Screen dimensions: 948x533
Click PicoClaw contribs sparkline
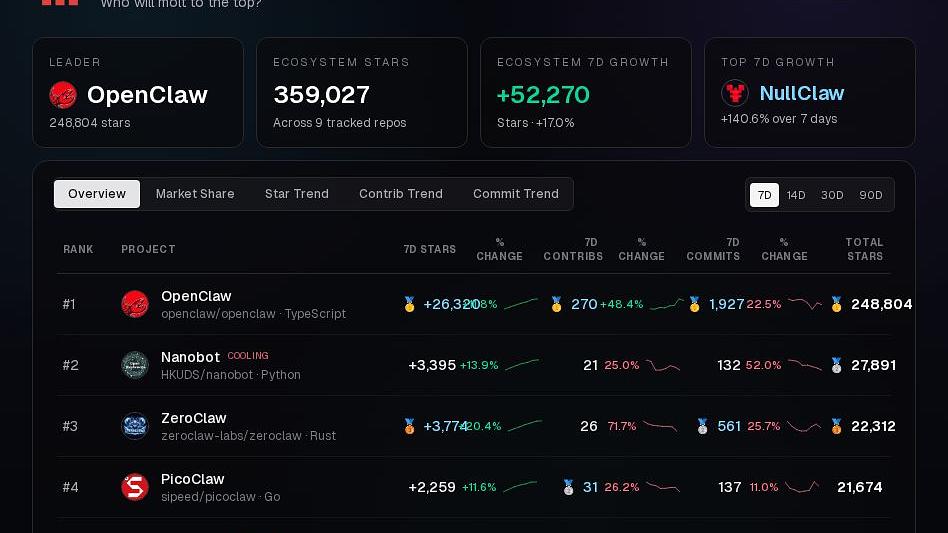[663, 486]
